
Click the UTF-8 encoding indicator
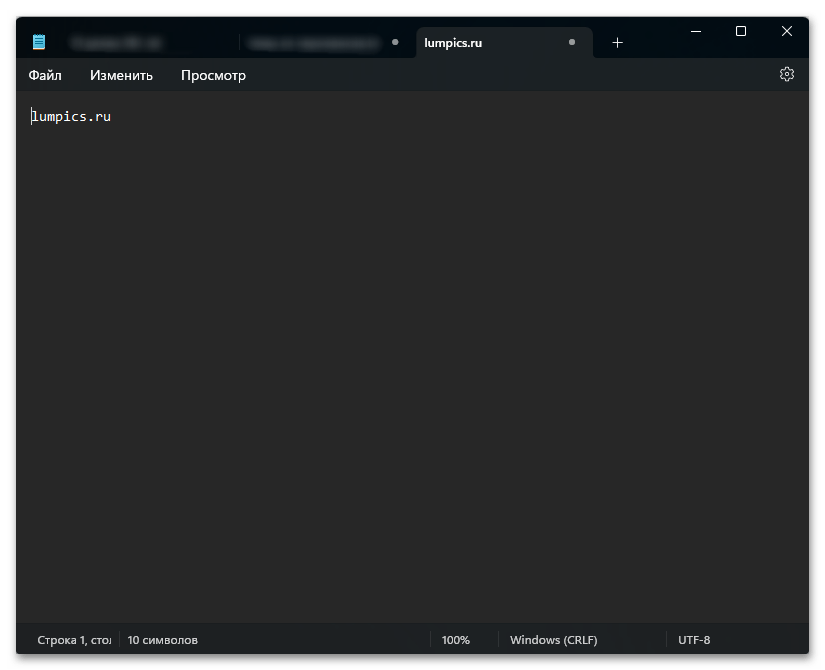(694, 640)
